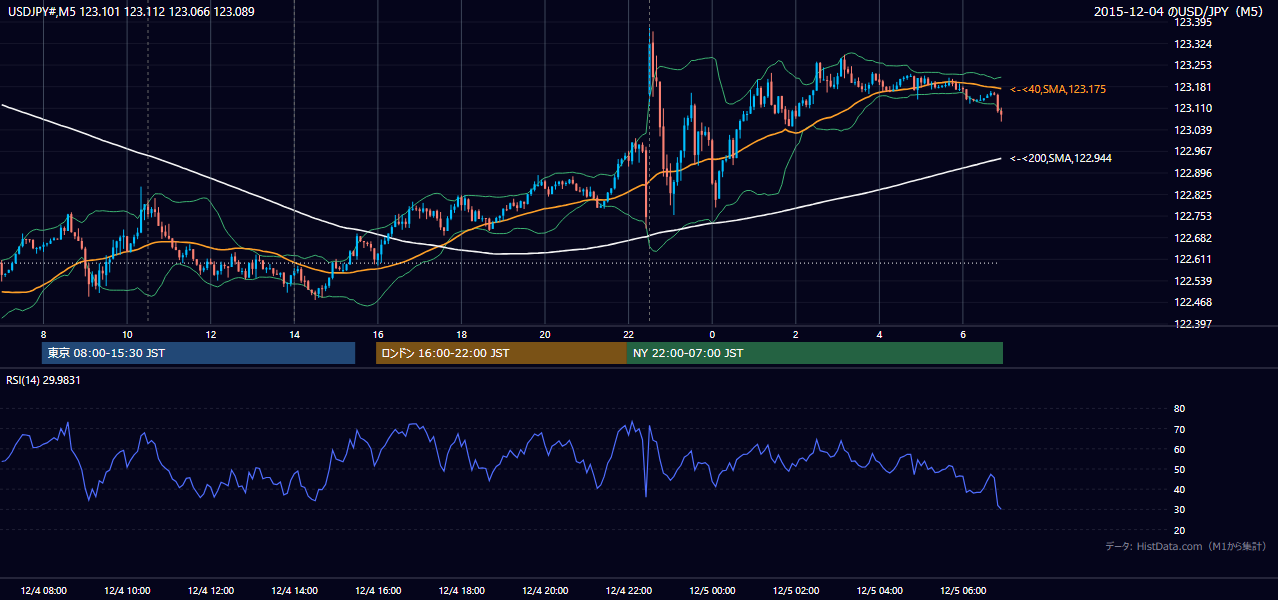Click hour label 10 under price chart

click(127, 334)
